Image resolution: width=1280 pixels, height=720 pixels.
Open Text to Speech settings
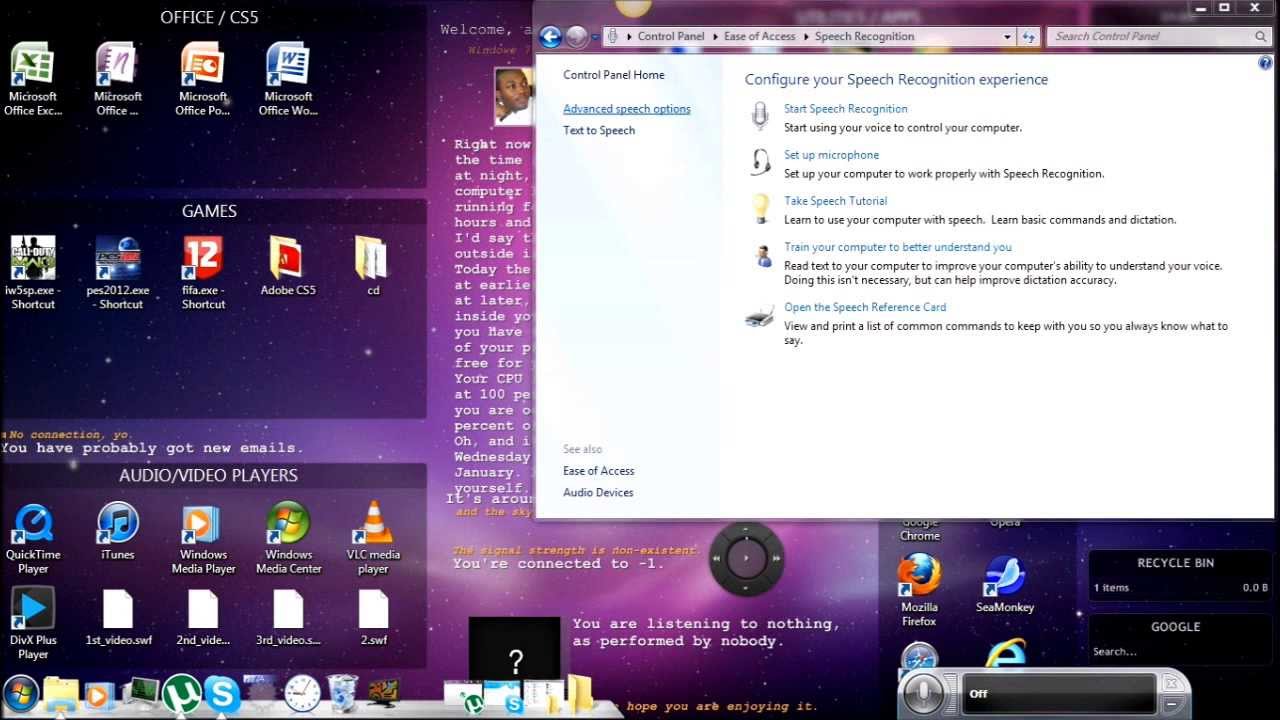(599, 130)
